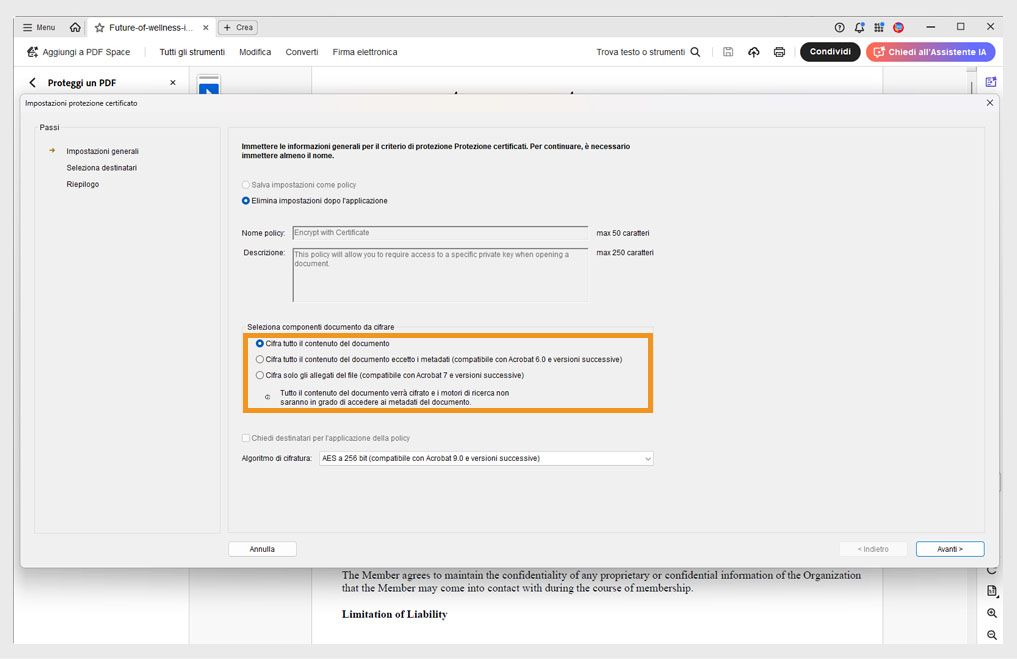Select Cifra solo gli allegati del file option
The width and height of the screenshot is (1017, 659).
tap(260, 376)
